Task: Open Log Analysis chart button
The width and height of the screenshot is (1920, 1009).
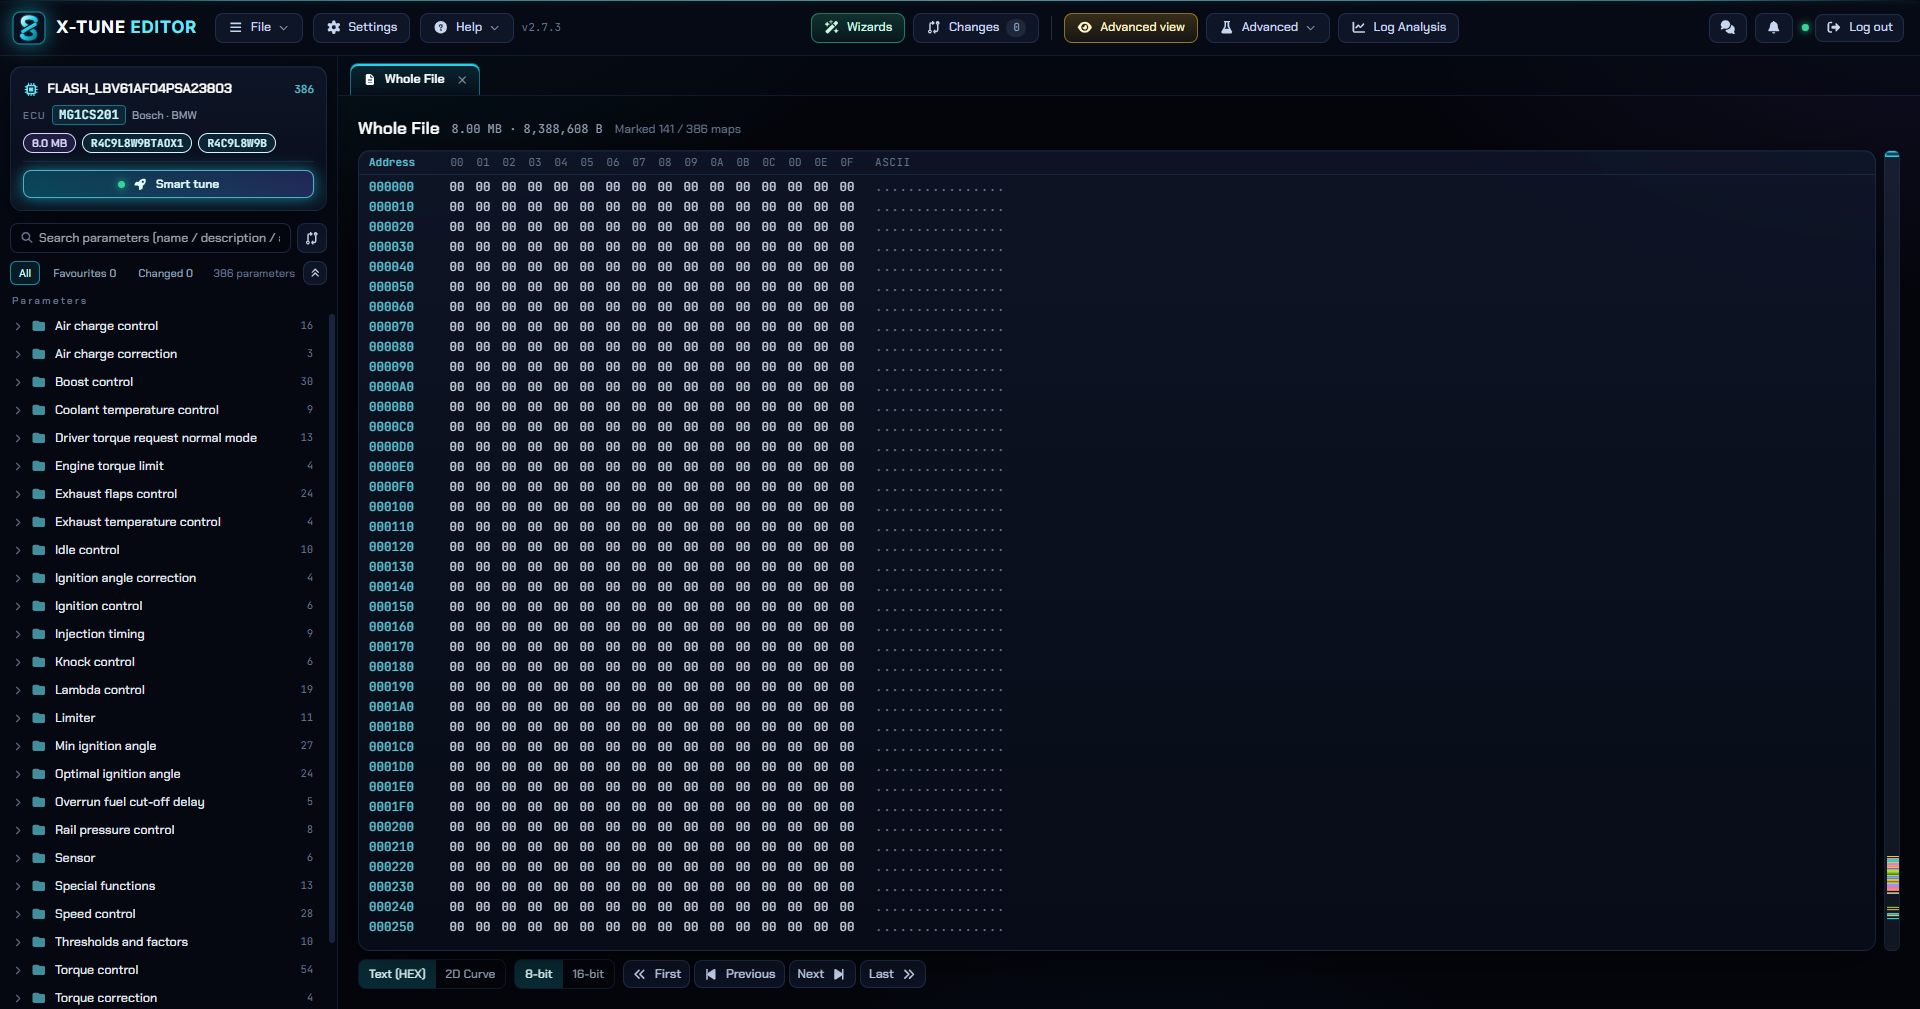Action: (1398, 28)
